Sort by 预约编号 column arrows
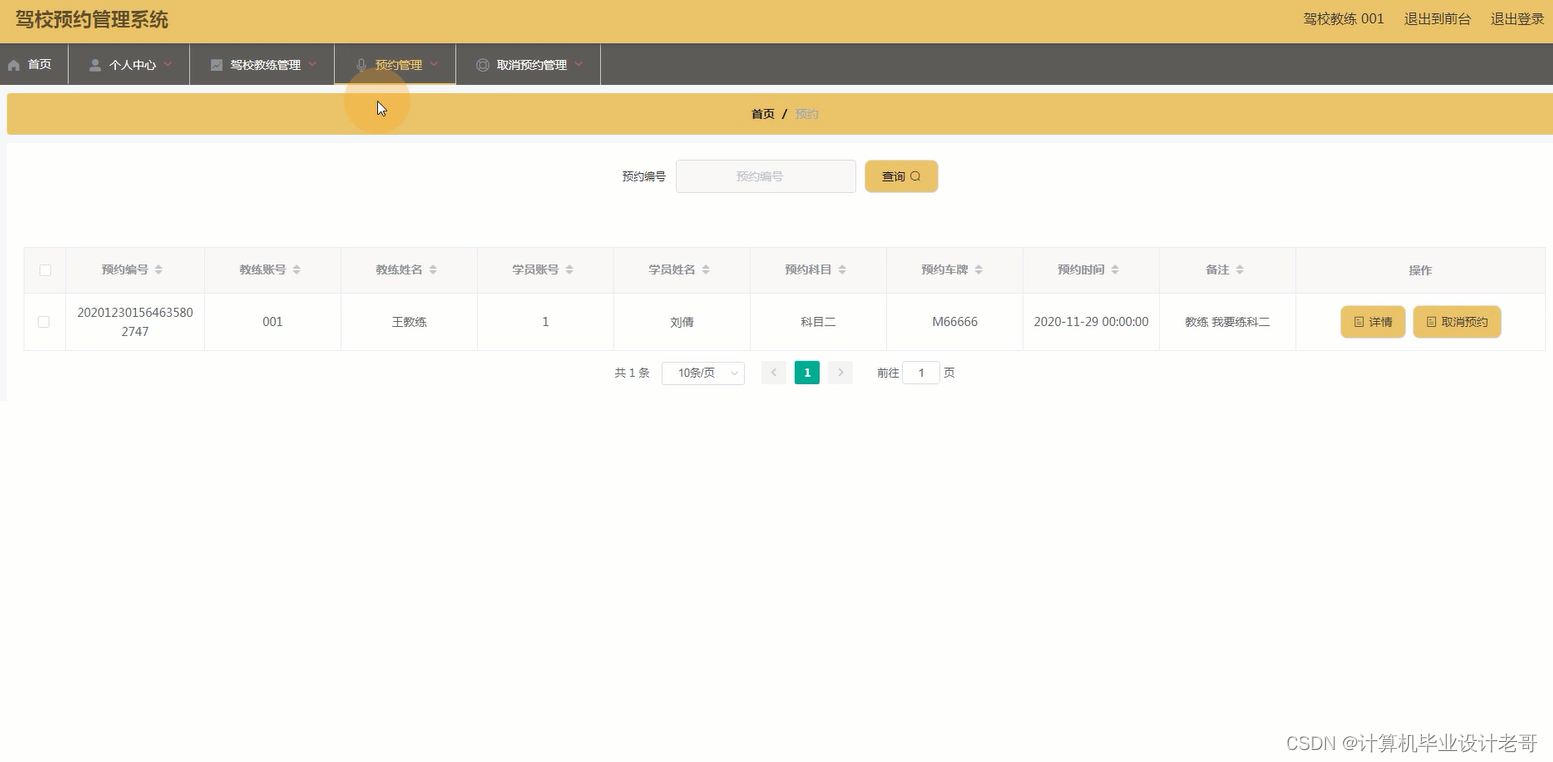 pyautogui.click(x=159, y=270)
